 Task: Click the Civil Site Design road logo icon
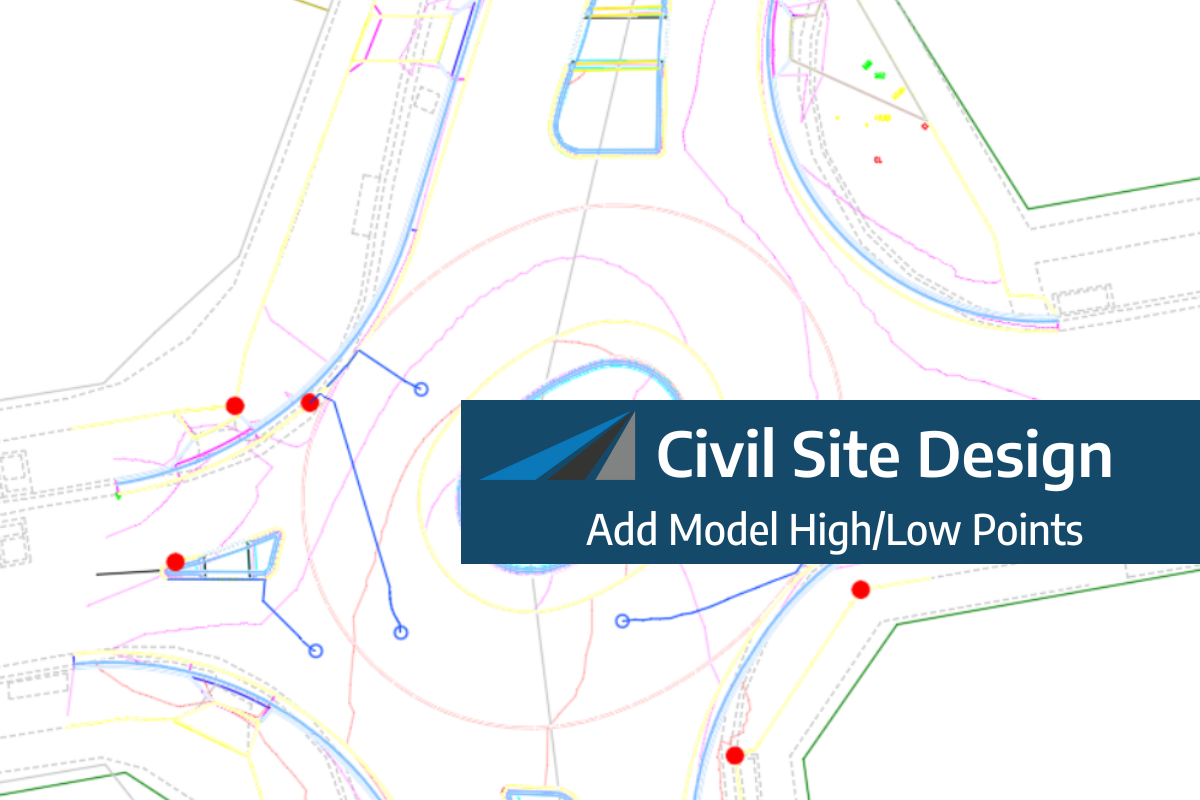coord(558,447)
